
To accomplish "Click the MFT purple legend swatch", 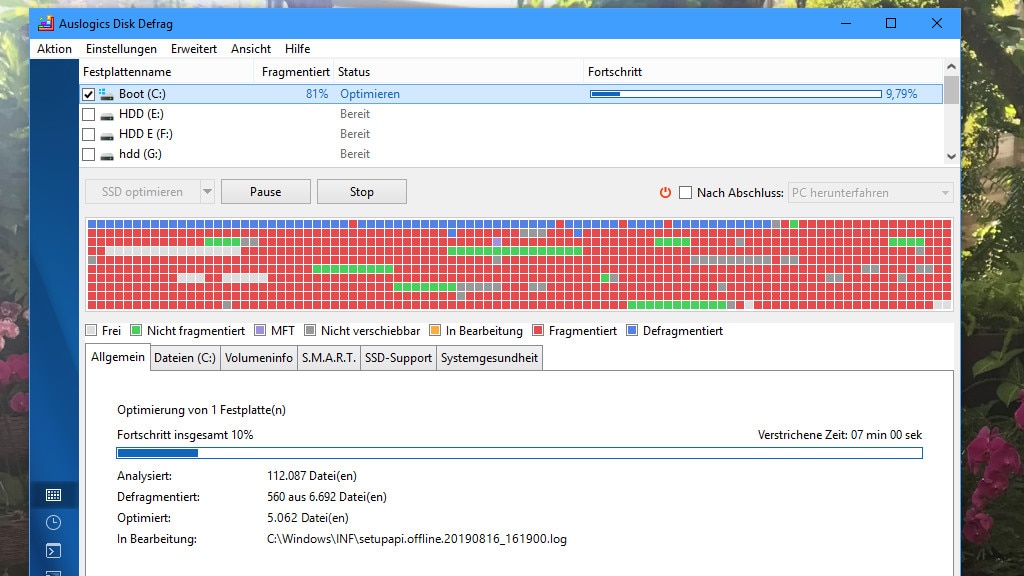I will tap(260, 330).
